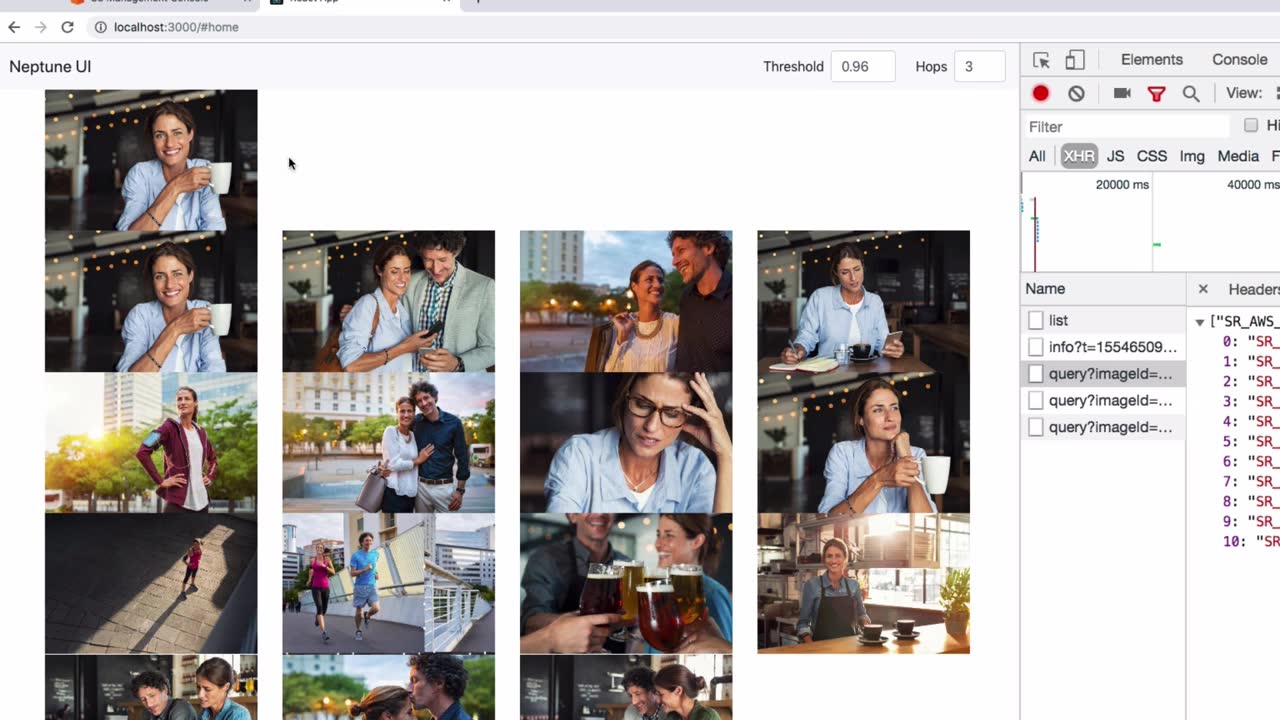This screenshot has height=720, width=1280.
Task: Filter requests by XHR
Action: 1079,156
